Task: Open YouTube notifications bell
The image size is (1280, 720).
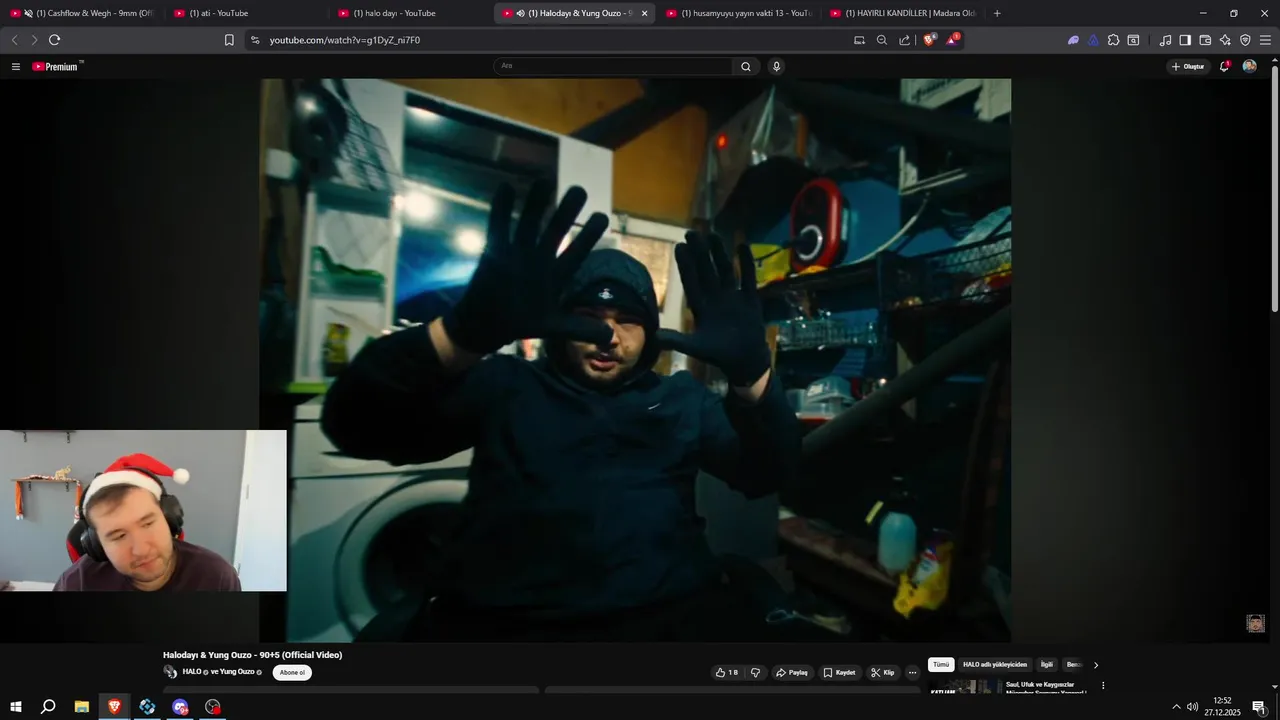Action: tap(1224, 66)
